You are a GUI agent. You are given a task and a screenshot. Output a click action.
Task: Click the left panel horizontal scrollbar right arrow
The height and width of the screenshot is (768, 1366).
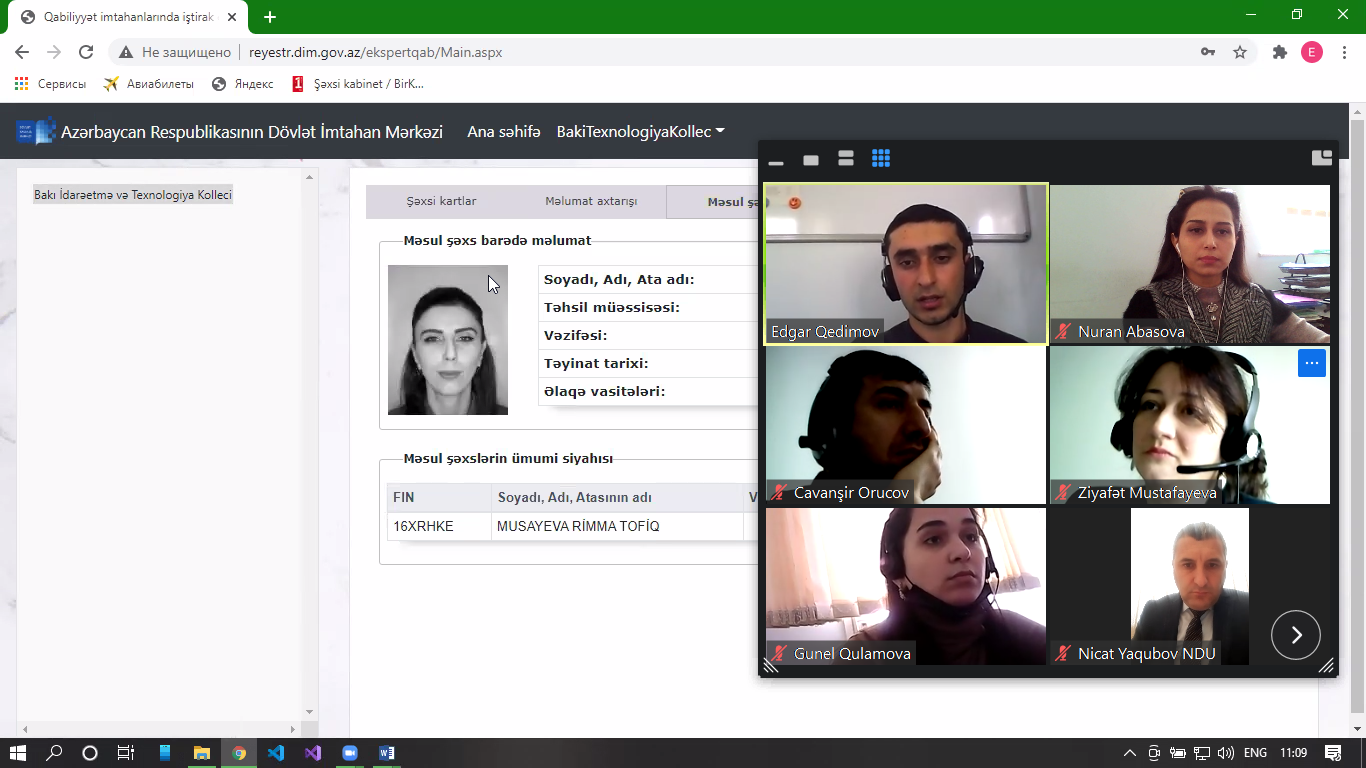click(293, 730)
